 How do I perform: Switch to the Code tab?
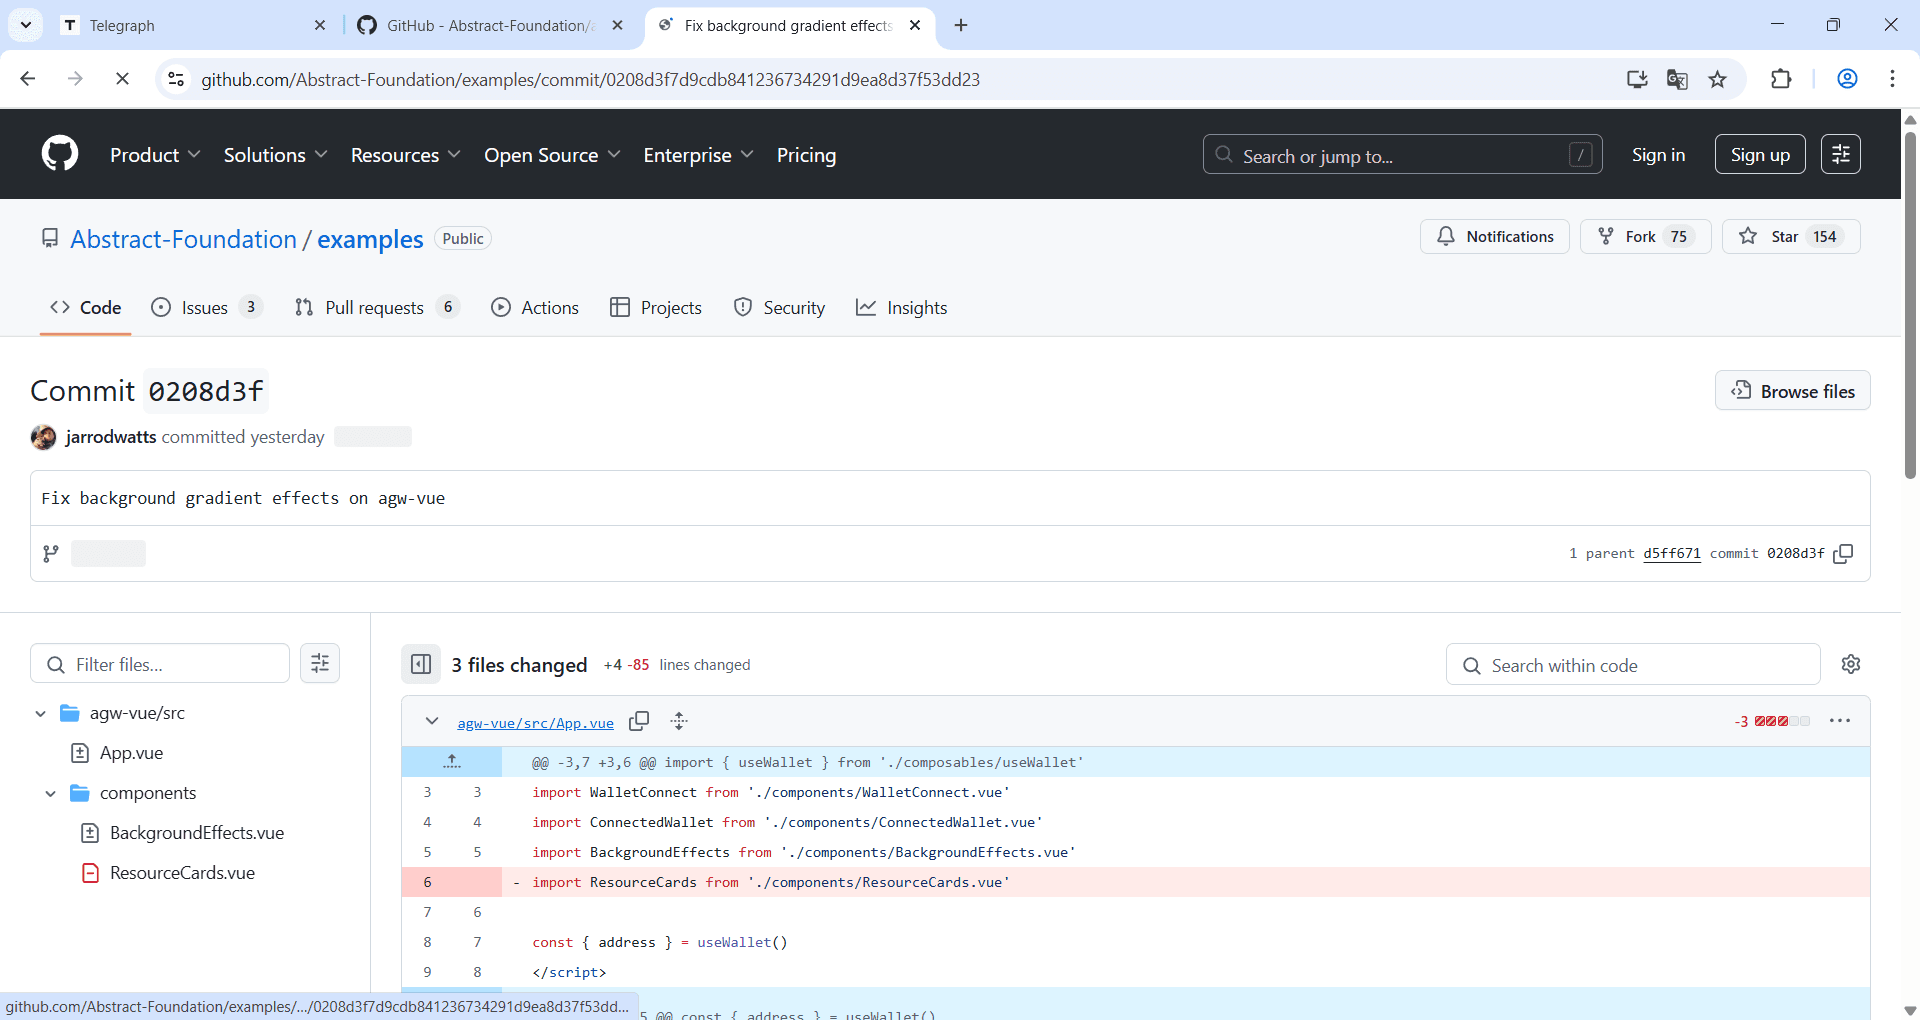(86, 307)
